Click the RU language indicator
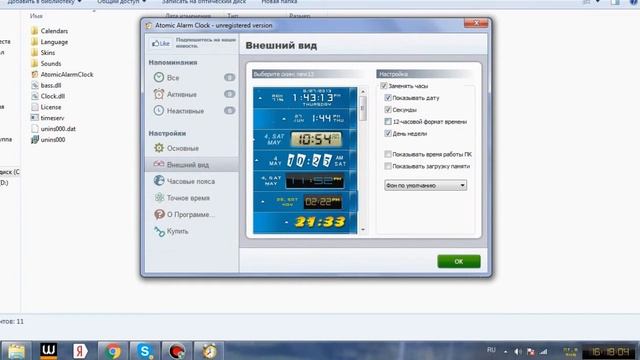This screenshot has width=640, height=360. pyautogui.click(x=491, y=350)
